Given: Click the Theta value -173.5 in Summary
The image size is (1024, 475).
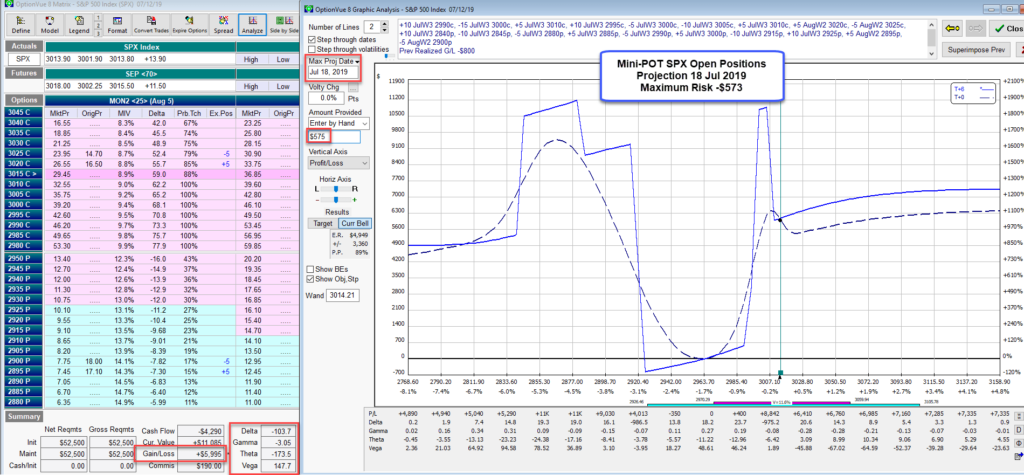Looking at the screenshot, I should 278,453.
